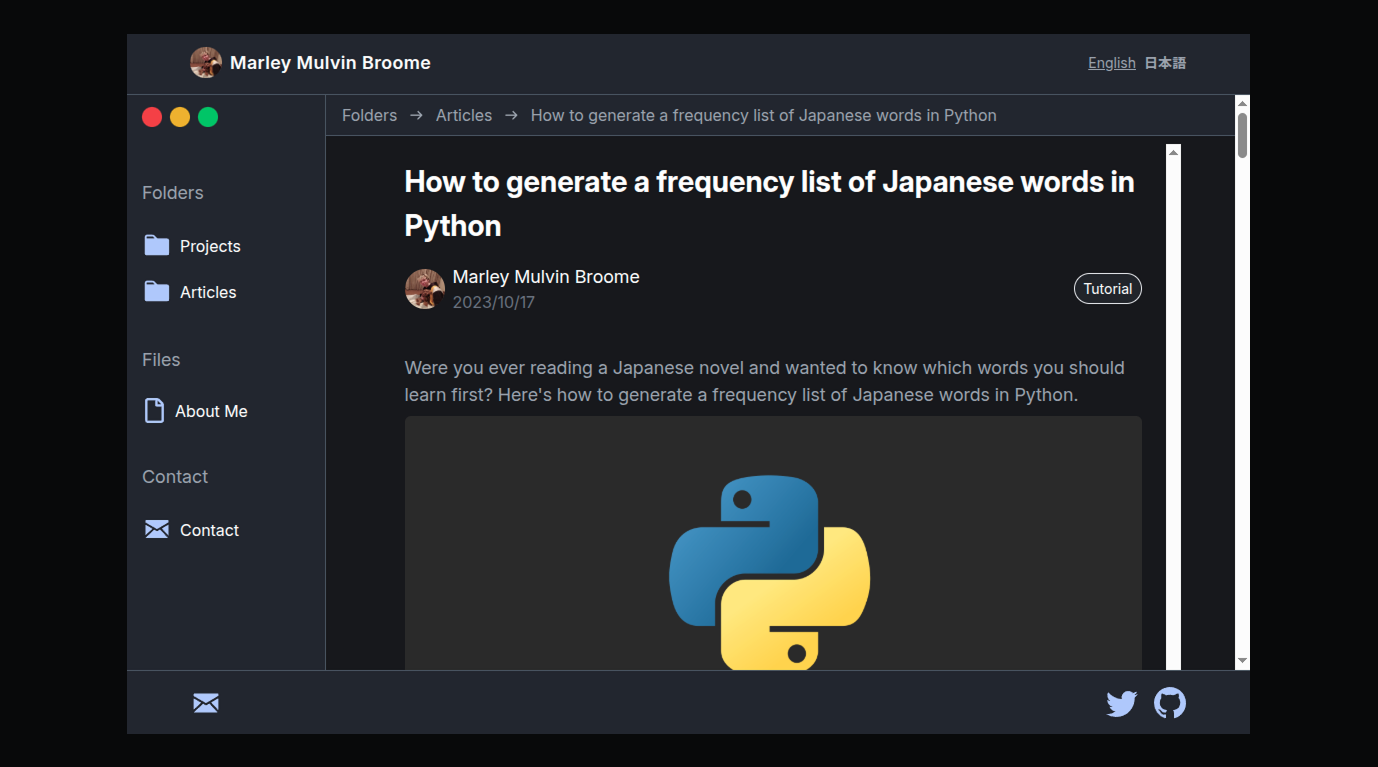
Task: Click the outer page scrollbar down arrow
Action: click(x=1242, y=661)
